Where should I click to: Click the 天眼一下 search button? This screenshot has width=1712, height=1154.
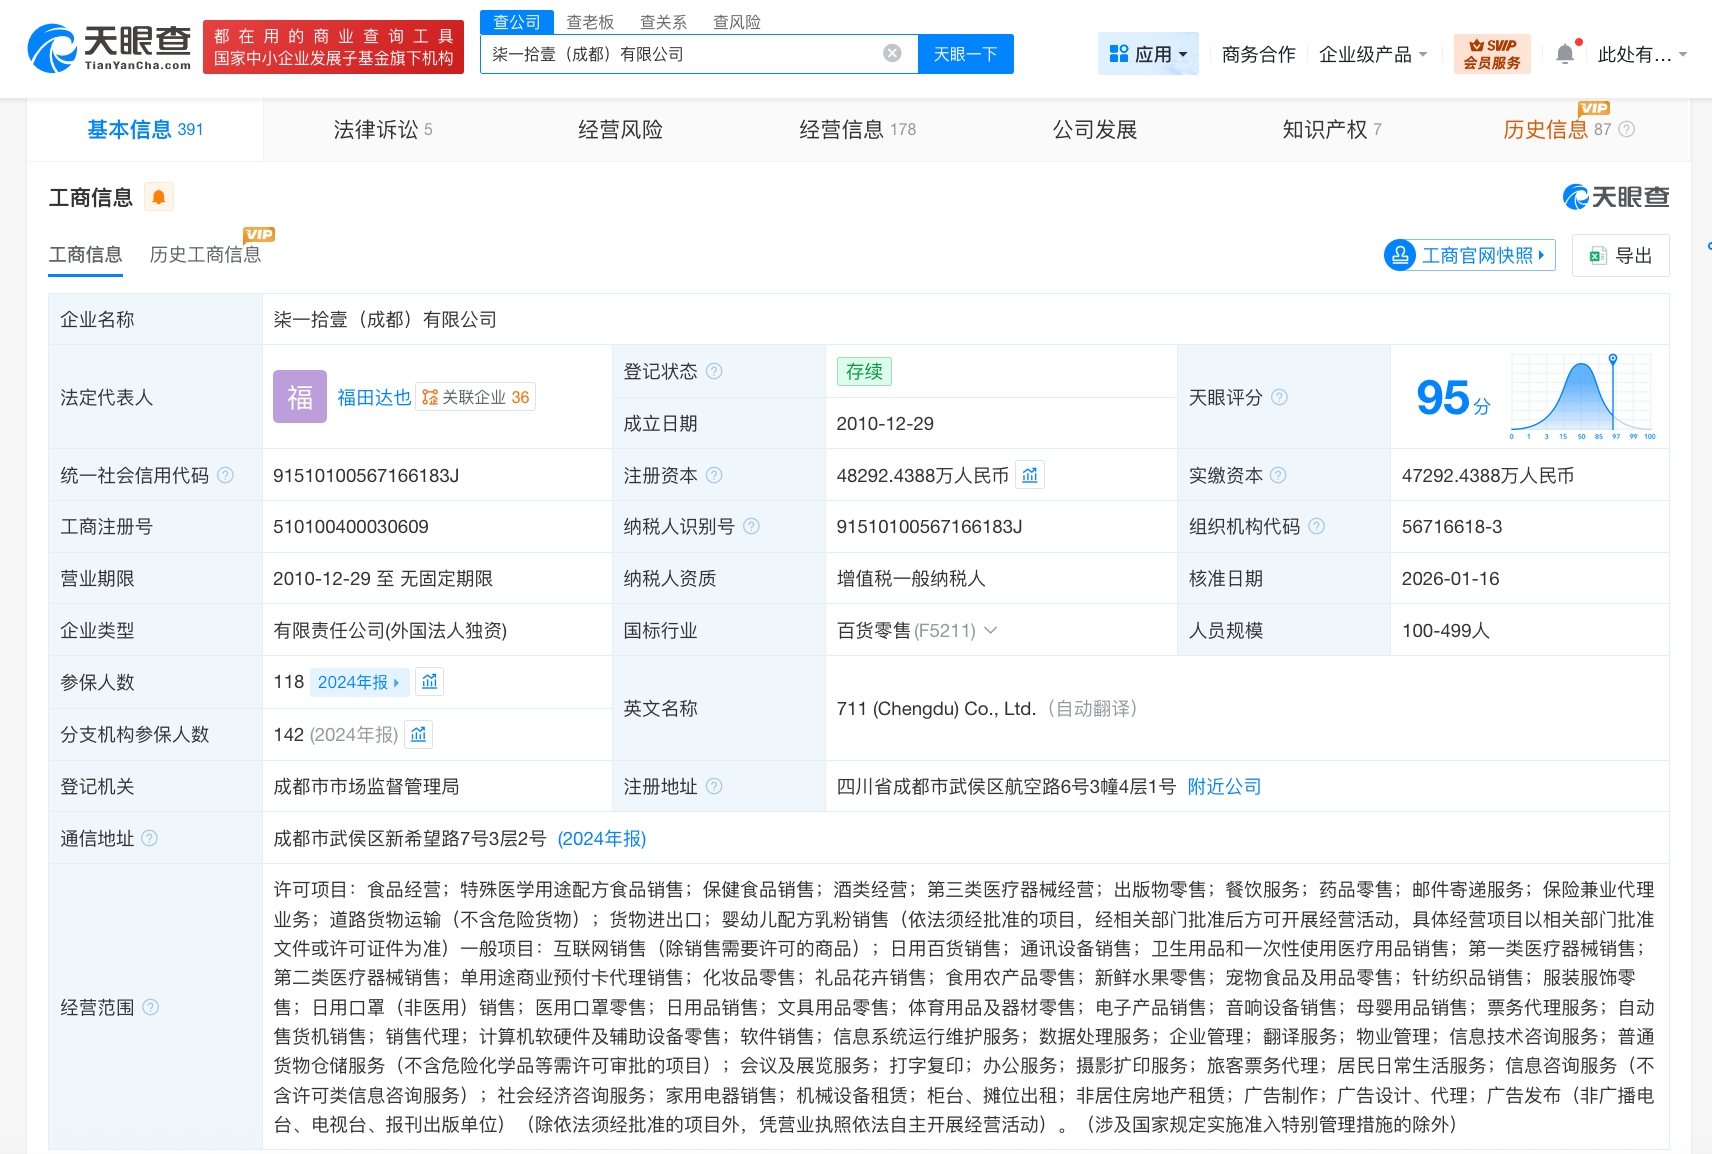965,54
